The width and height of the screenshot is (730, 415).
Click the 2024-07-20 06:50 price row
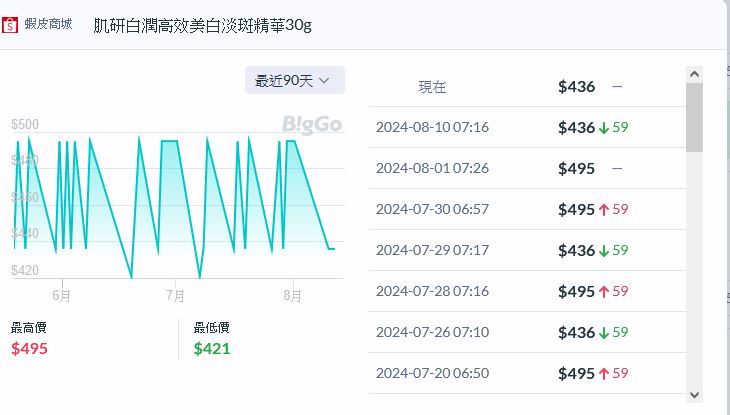526,373
